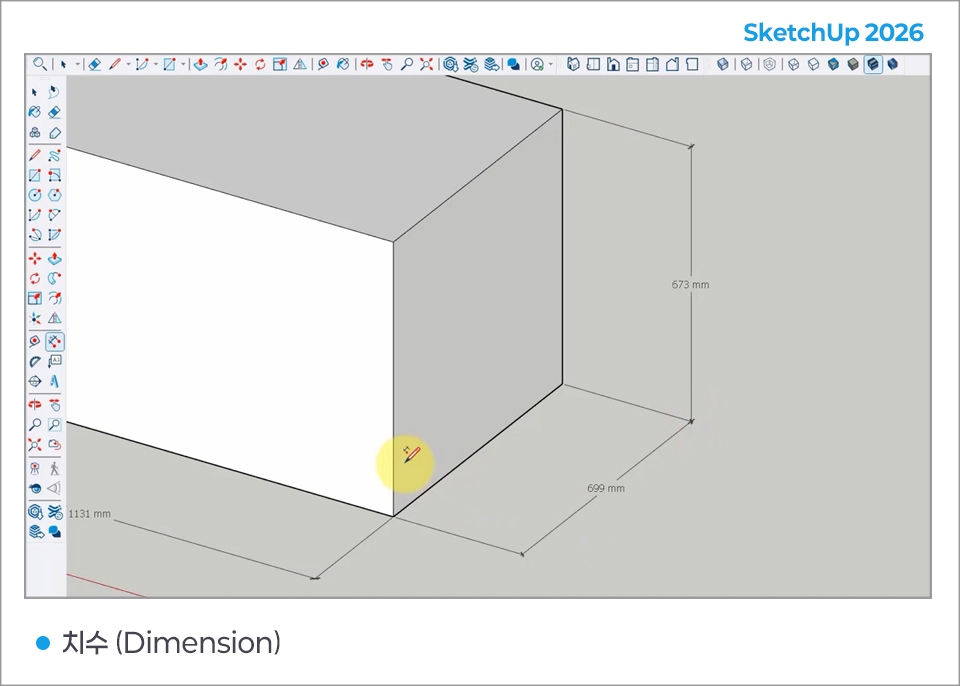
Task: Click Zoom Extents in the top toolbar
Action: click(427, 64)
